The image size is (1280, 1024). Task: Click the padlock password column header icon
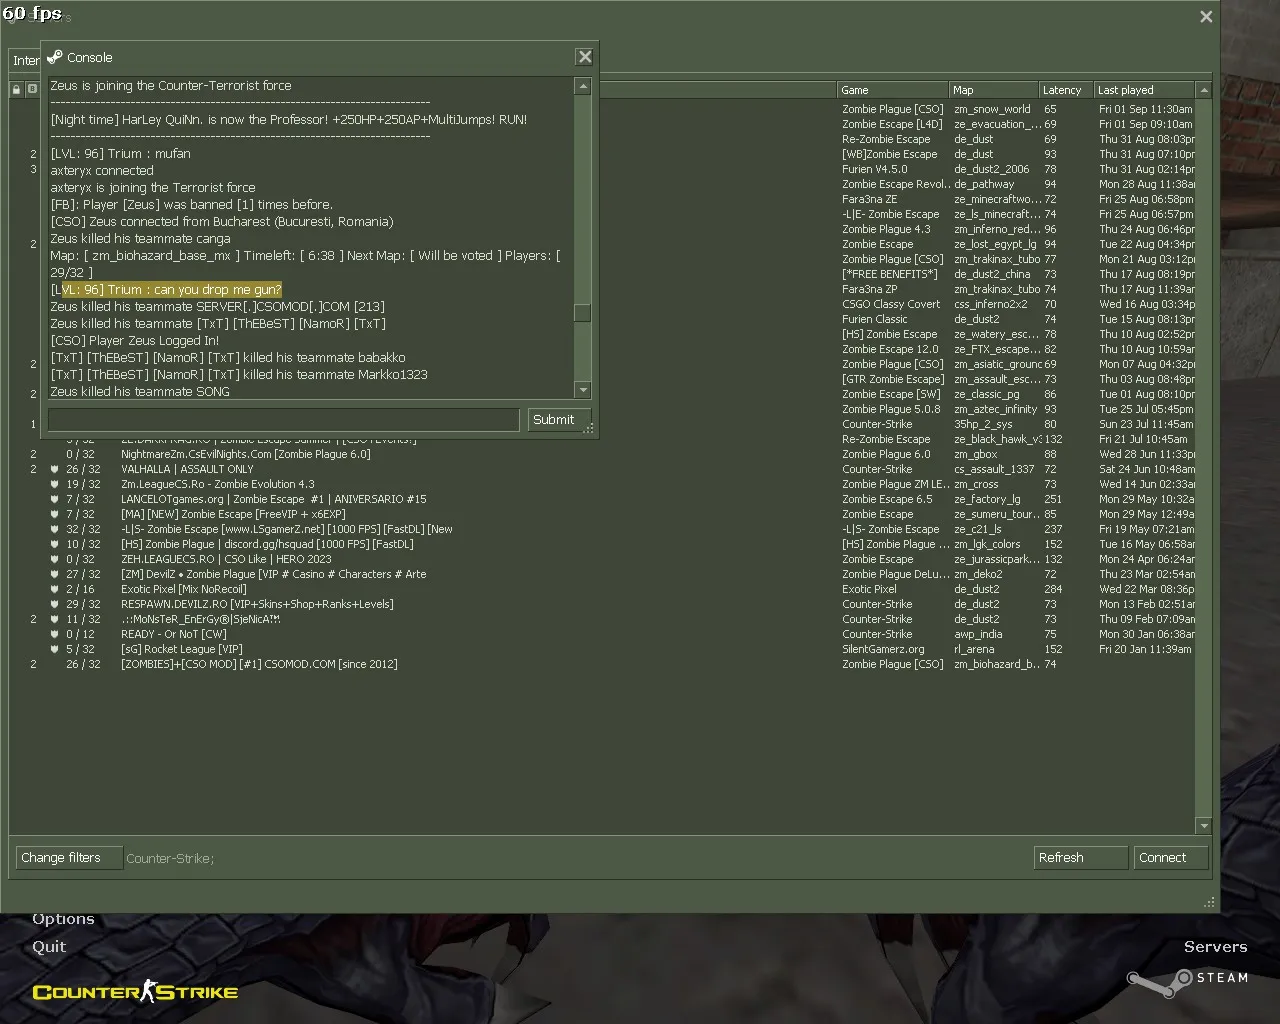point(16,89)
